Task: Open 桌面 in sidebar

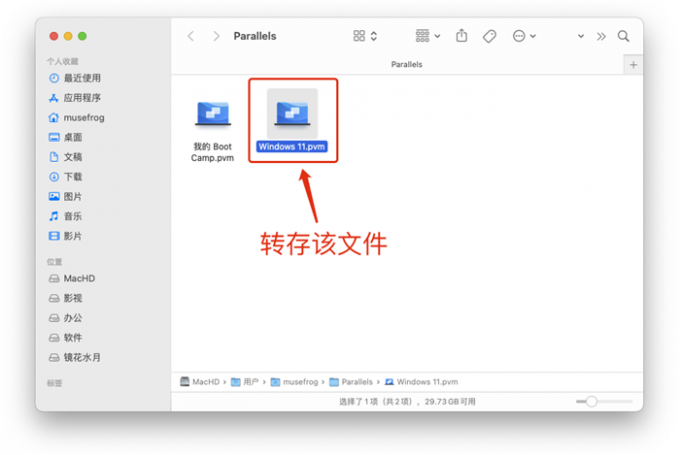Action: coord(72,137)
